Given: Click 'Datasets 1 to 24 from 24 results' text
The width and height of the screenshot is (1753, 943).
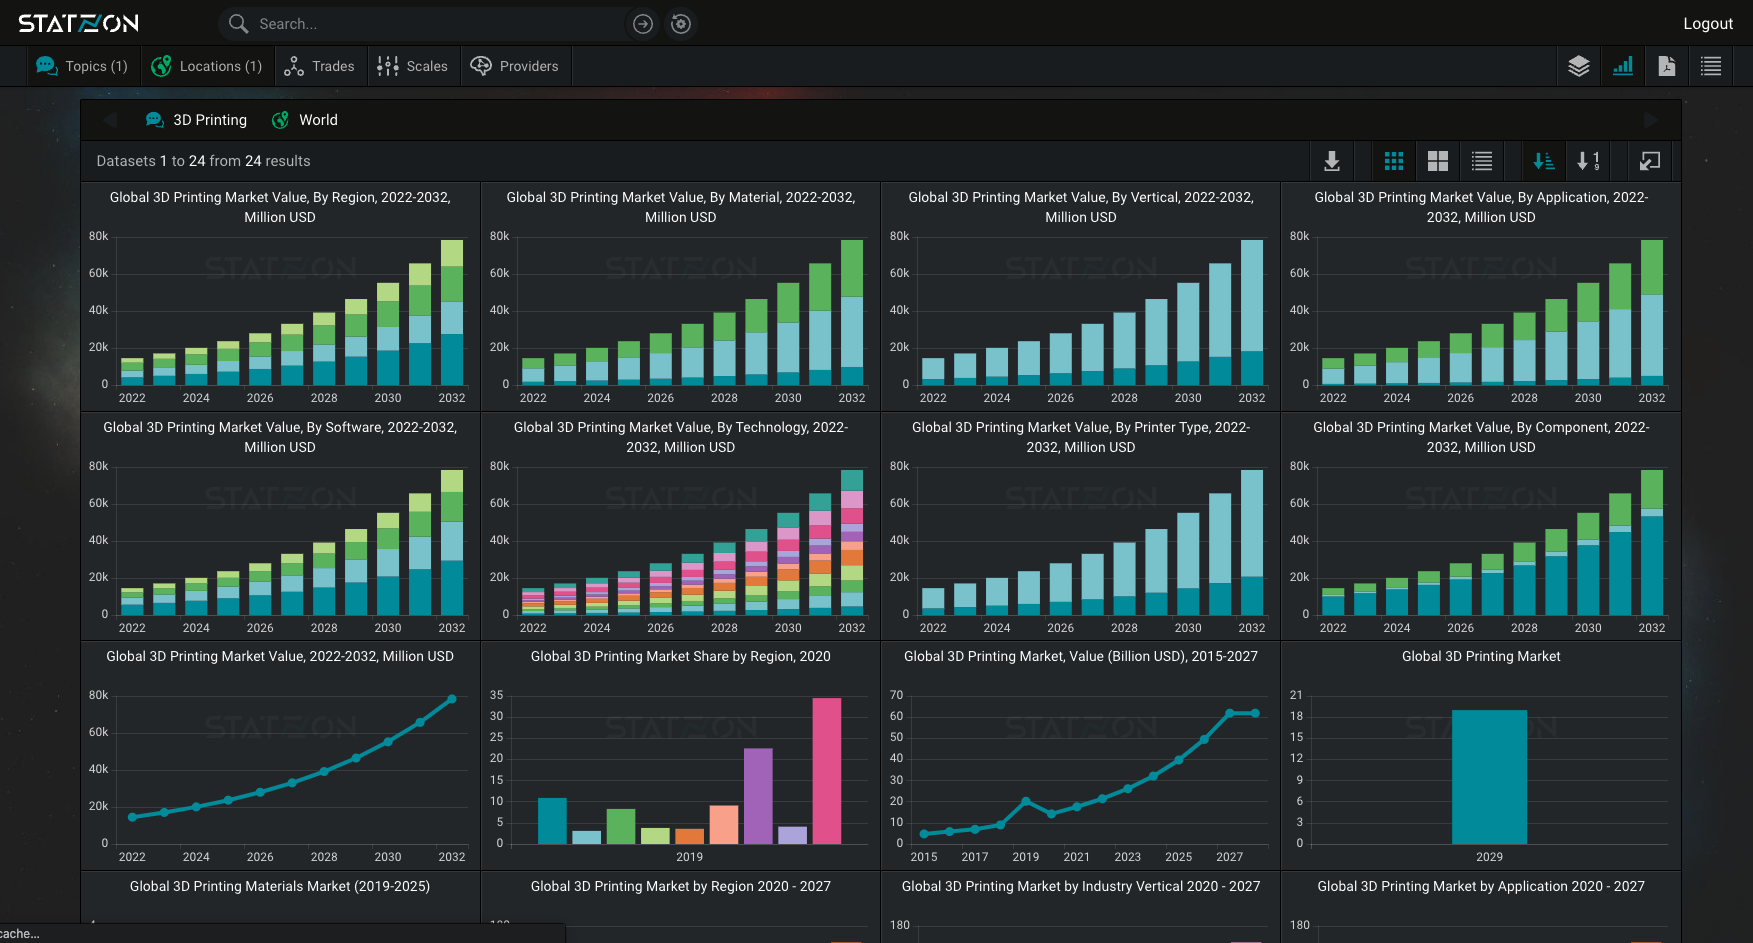Looking at the screenshot, I should 203,161.
